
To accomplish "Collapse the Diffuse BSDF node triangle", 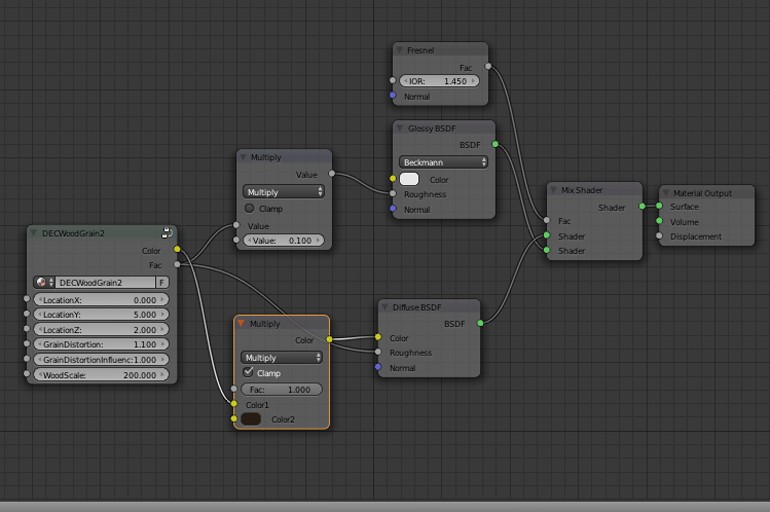I will [385, 307].
